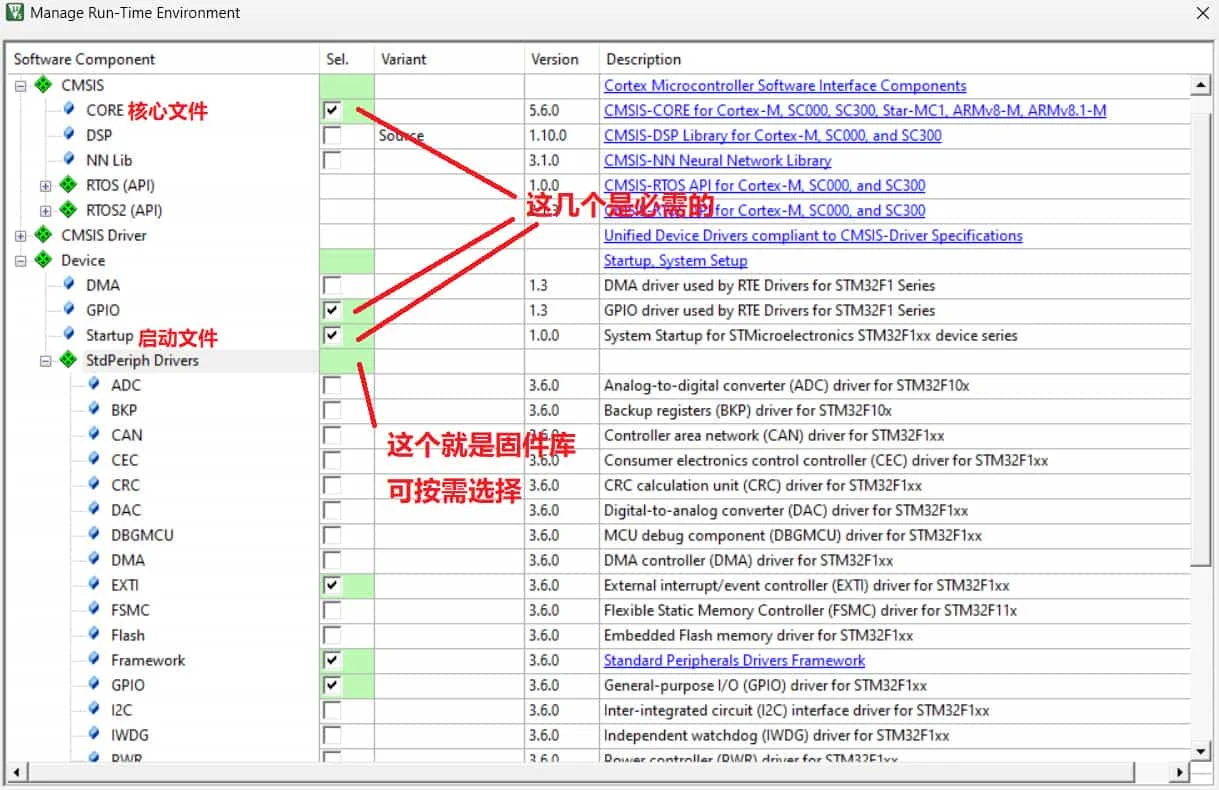The height and width of the screenshot is (790, 1219).
Task: Select the I2C tree item
Action: 121,710
